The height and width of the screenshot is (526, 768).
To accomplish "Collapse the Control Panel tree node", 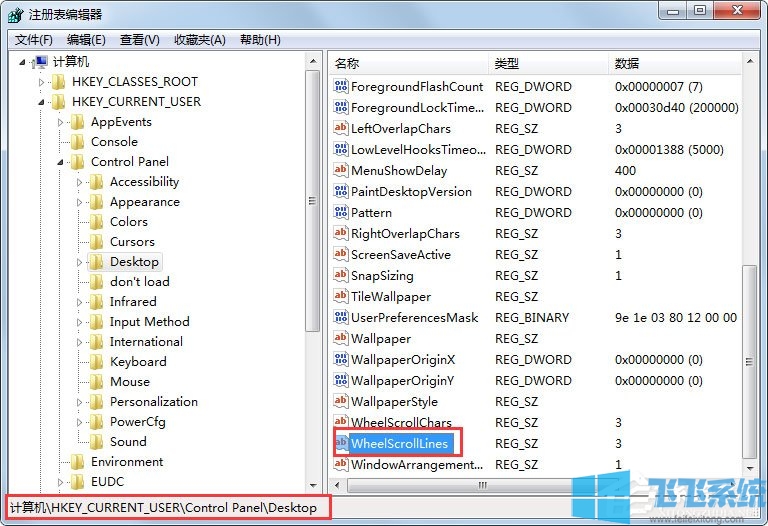I will (61, 161).
